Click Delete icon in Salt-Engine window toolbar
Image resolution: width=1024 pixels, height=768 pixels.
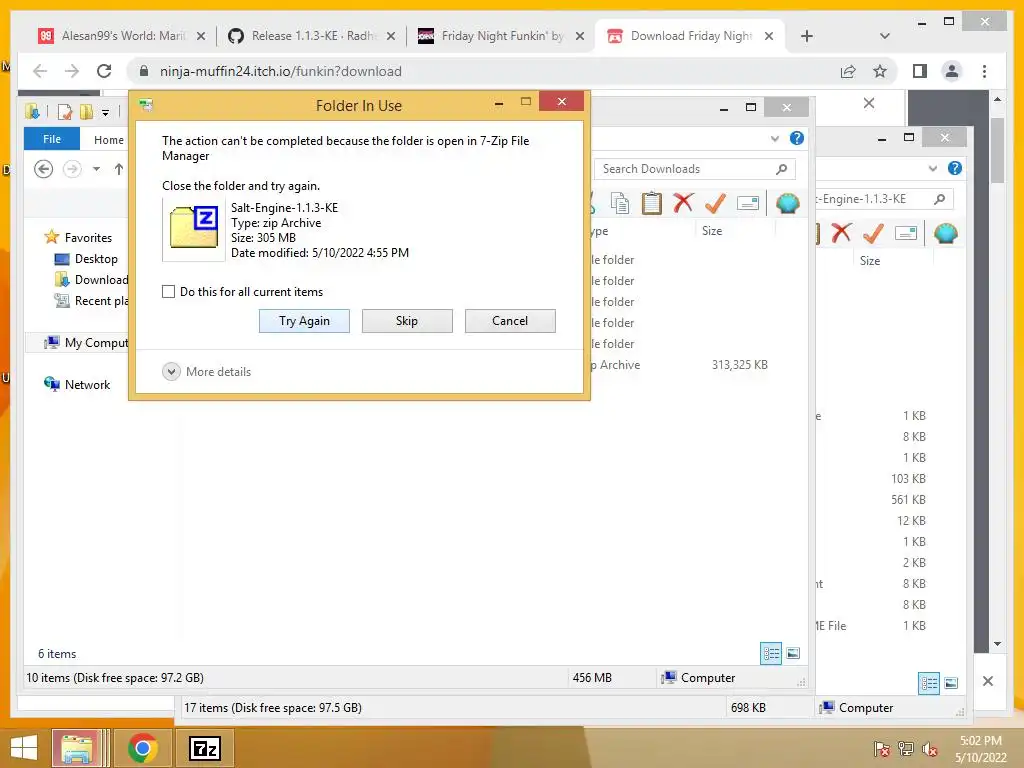point(841,232)
